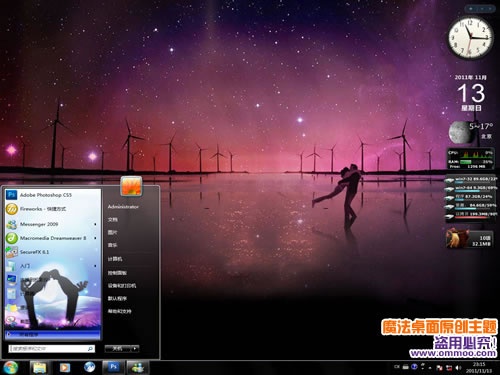
Task: Click the search magnifier icon
Action: [x=90, y=349]
